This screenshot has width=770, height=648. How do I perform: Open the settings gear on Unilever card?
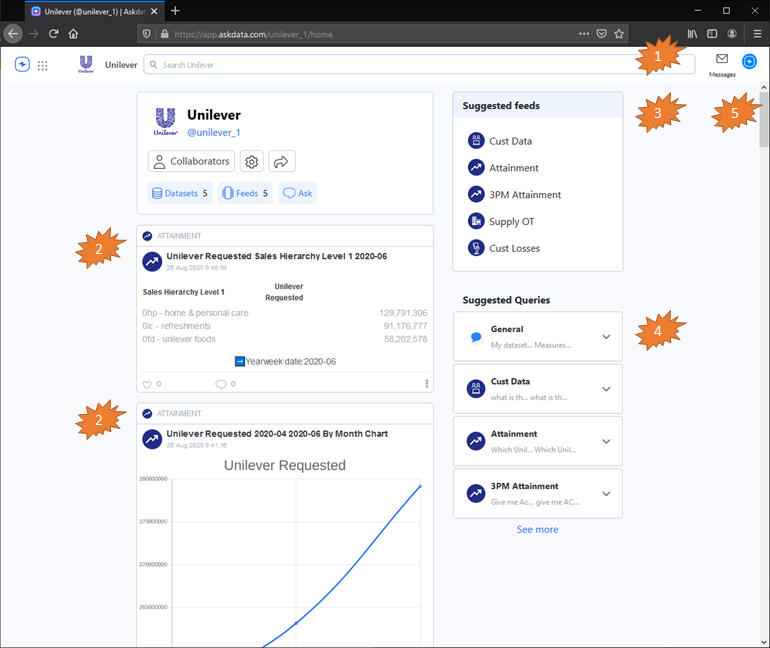251,162
